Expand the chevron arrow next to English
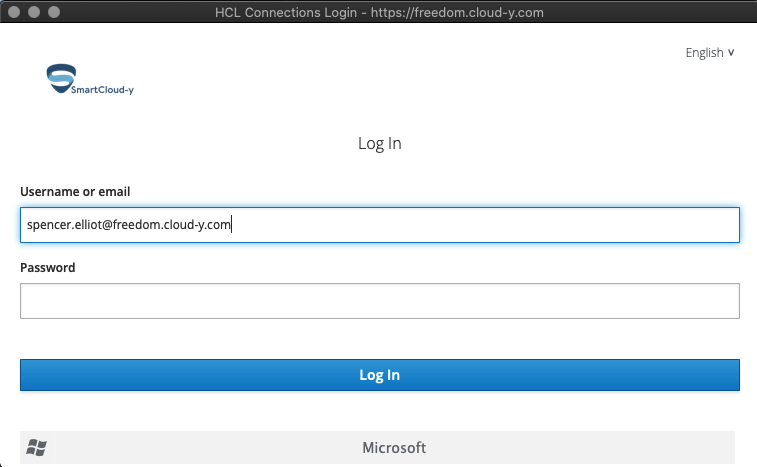 tap(731, 53)
